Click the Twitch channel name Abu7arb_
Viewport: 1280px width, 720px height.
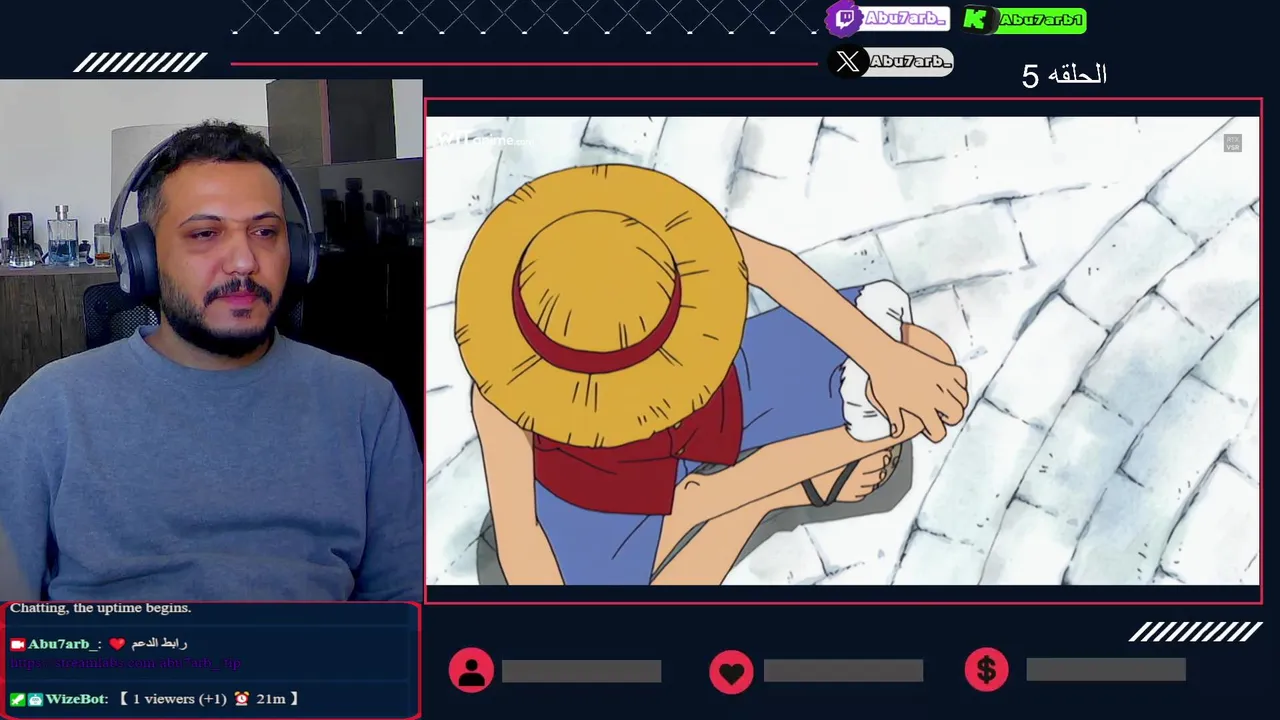click(x=904, y=18)
